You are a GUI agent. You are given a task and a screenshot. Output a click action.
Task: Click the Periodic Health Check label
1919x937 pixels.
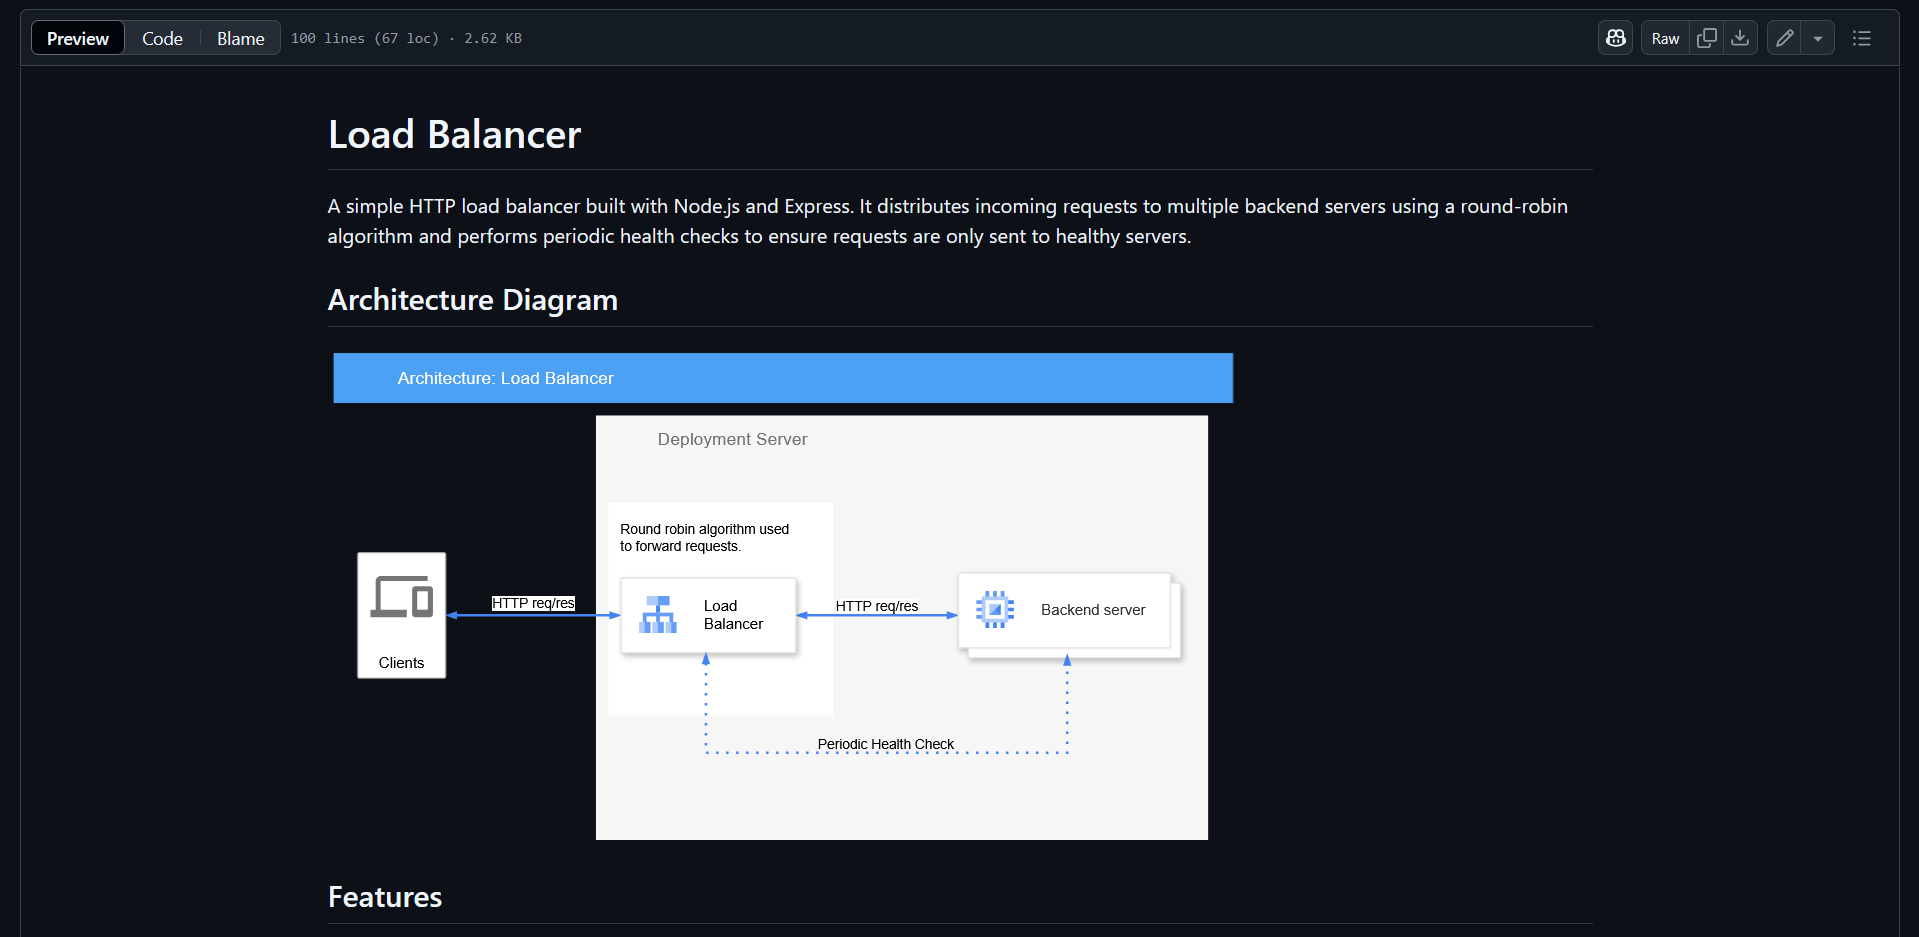tap(885, 744)
